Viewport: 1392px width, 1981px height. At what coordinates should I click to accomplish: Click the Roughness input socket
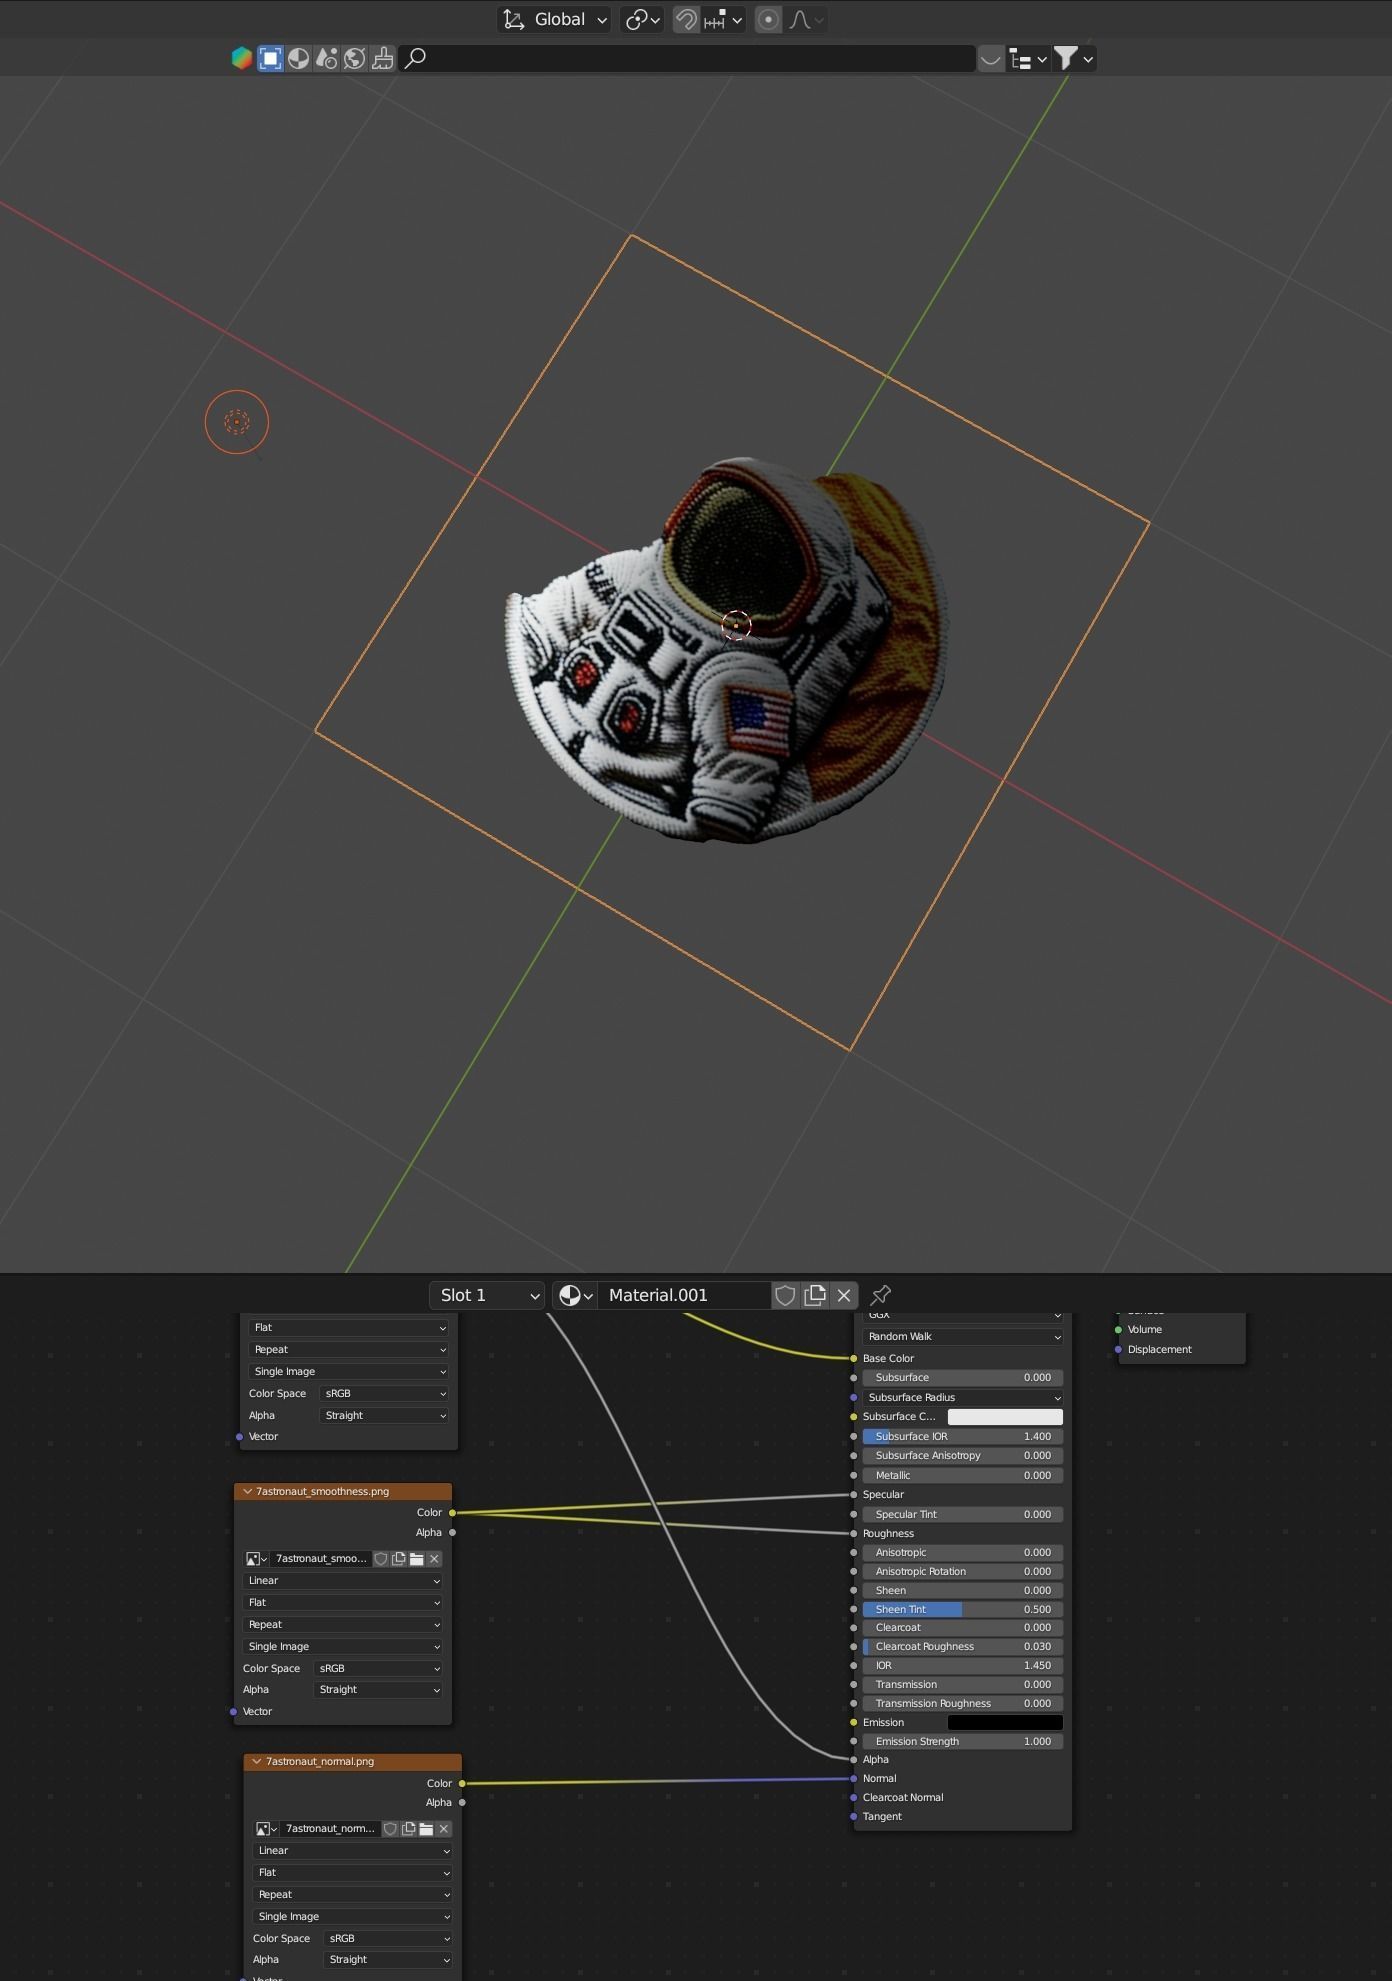point(853,1533)
